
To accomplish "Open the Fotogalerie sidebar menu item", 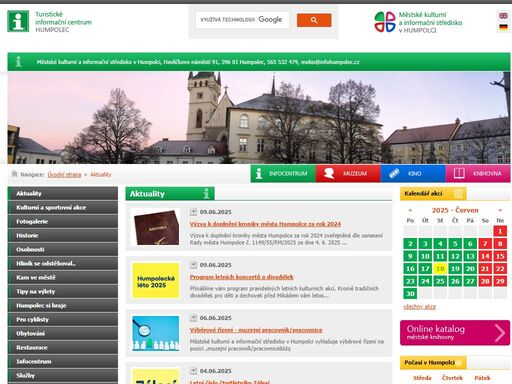I will click(63, 221).
